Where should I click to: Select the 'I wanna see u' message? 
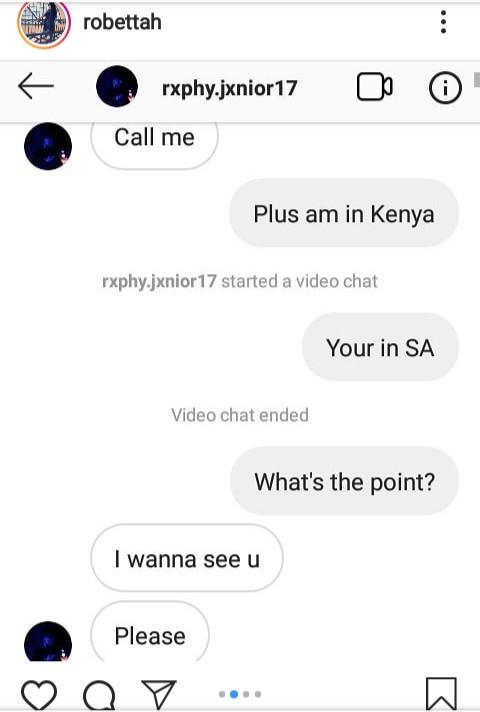point(187,558)
